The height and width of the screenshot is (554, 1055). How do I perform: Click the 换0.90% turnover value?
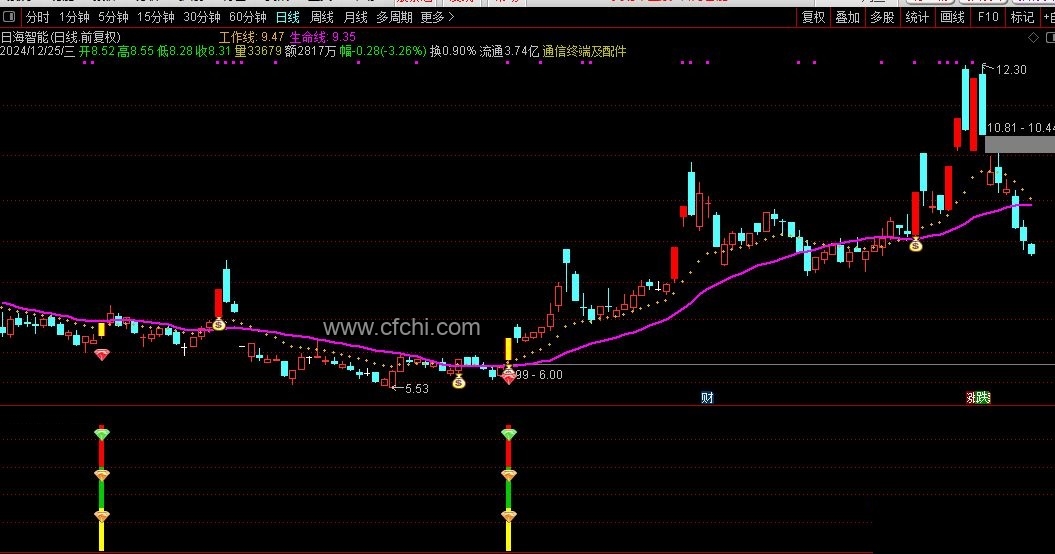pyautogui.click(x=453, y=51)
